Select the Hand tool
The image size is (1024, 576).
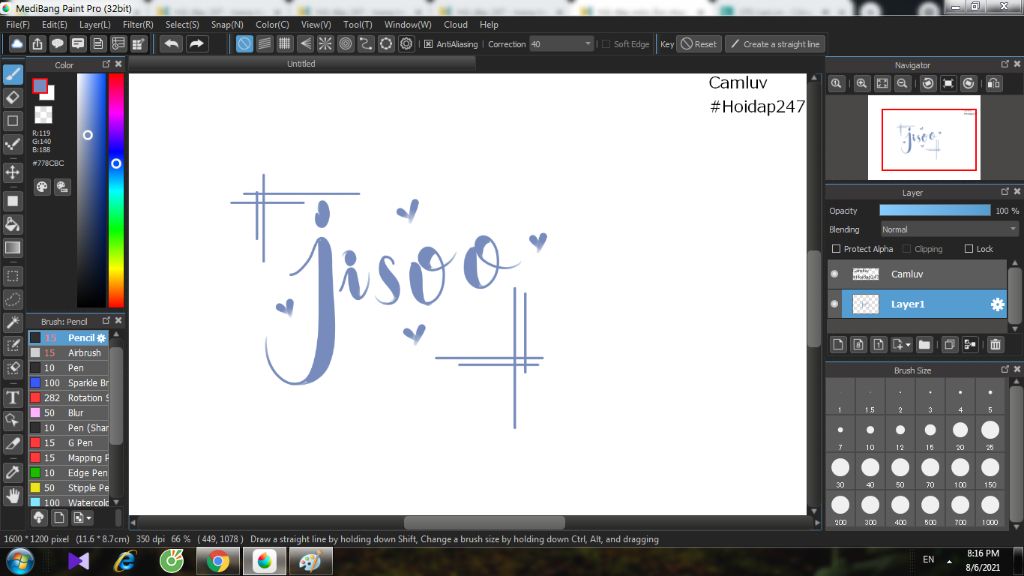tap(12, 496)
